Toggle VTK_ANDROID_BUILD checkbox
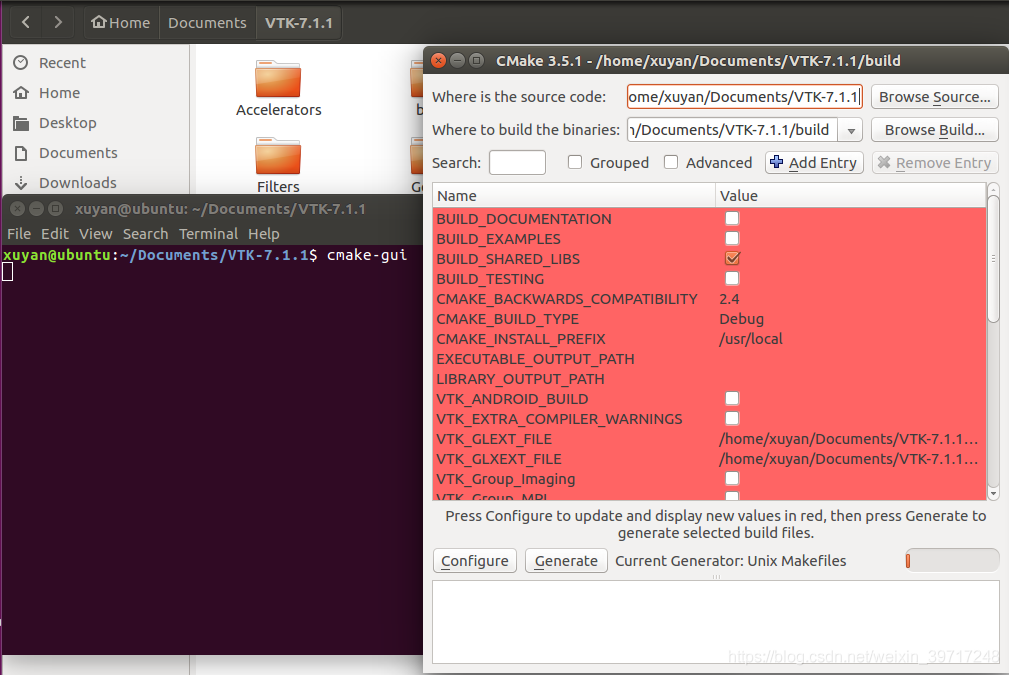 click(x=732, y=398)
